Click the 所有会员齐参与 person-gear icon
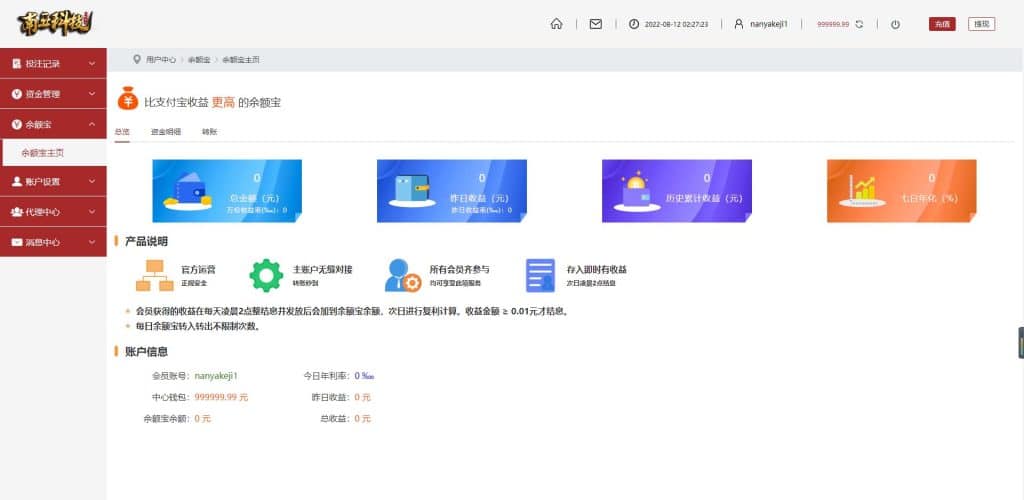Screen dimensions: 1024x500 (403, 275)
